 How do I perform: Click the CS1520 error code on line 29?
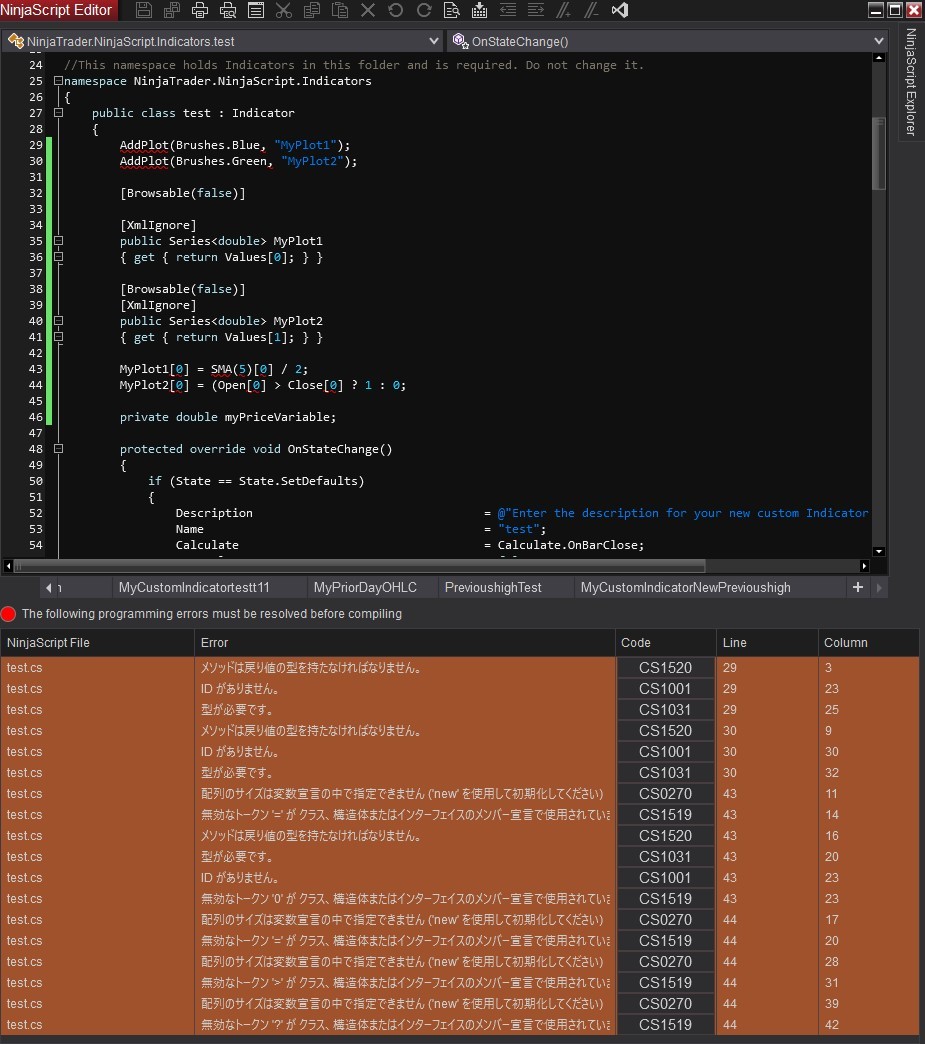pos(665,667)
